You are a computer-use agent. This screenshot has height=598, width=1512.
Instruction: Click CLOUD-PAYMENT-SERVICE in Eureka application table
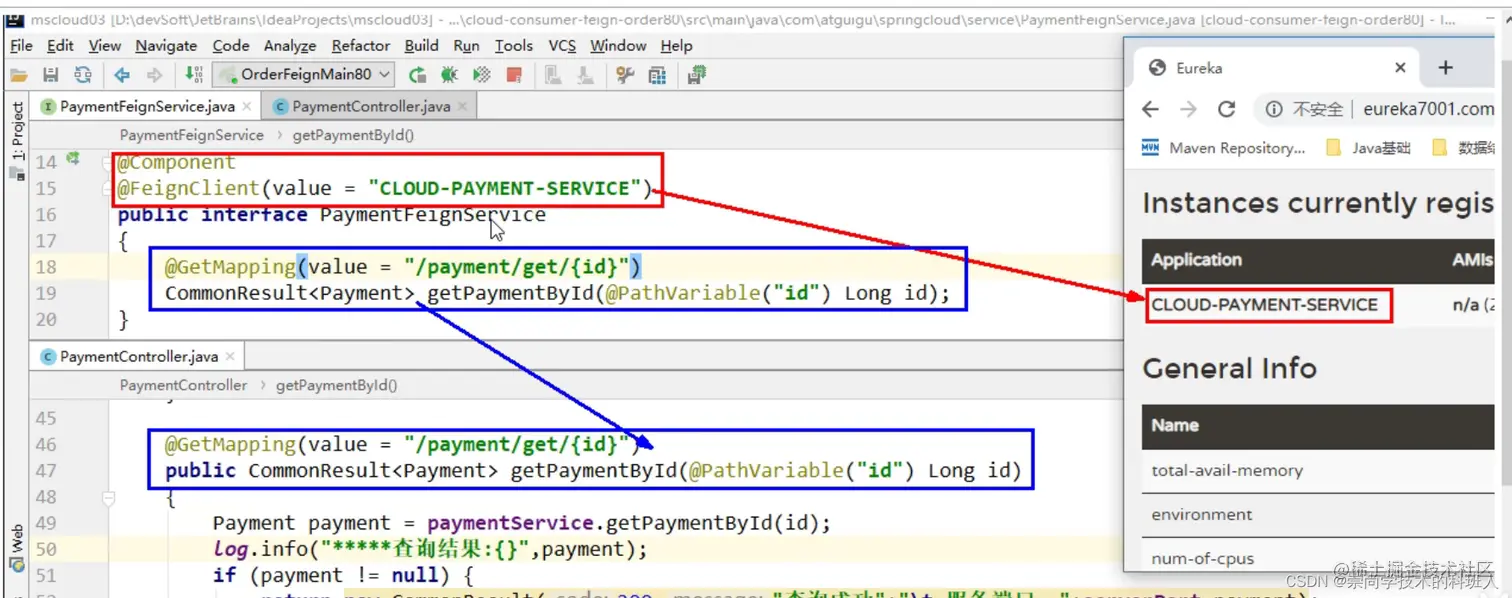(1264, 305)
